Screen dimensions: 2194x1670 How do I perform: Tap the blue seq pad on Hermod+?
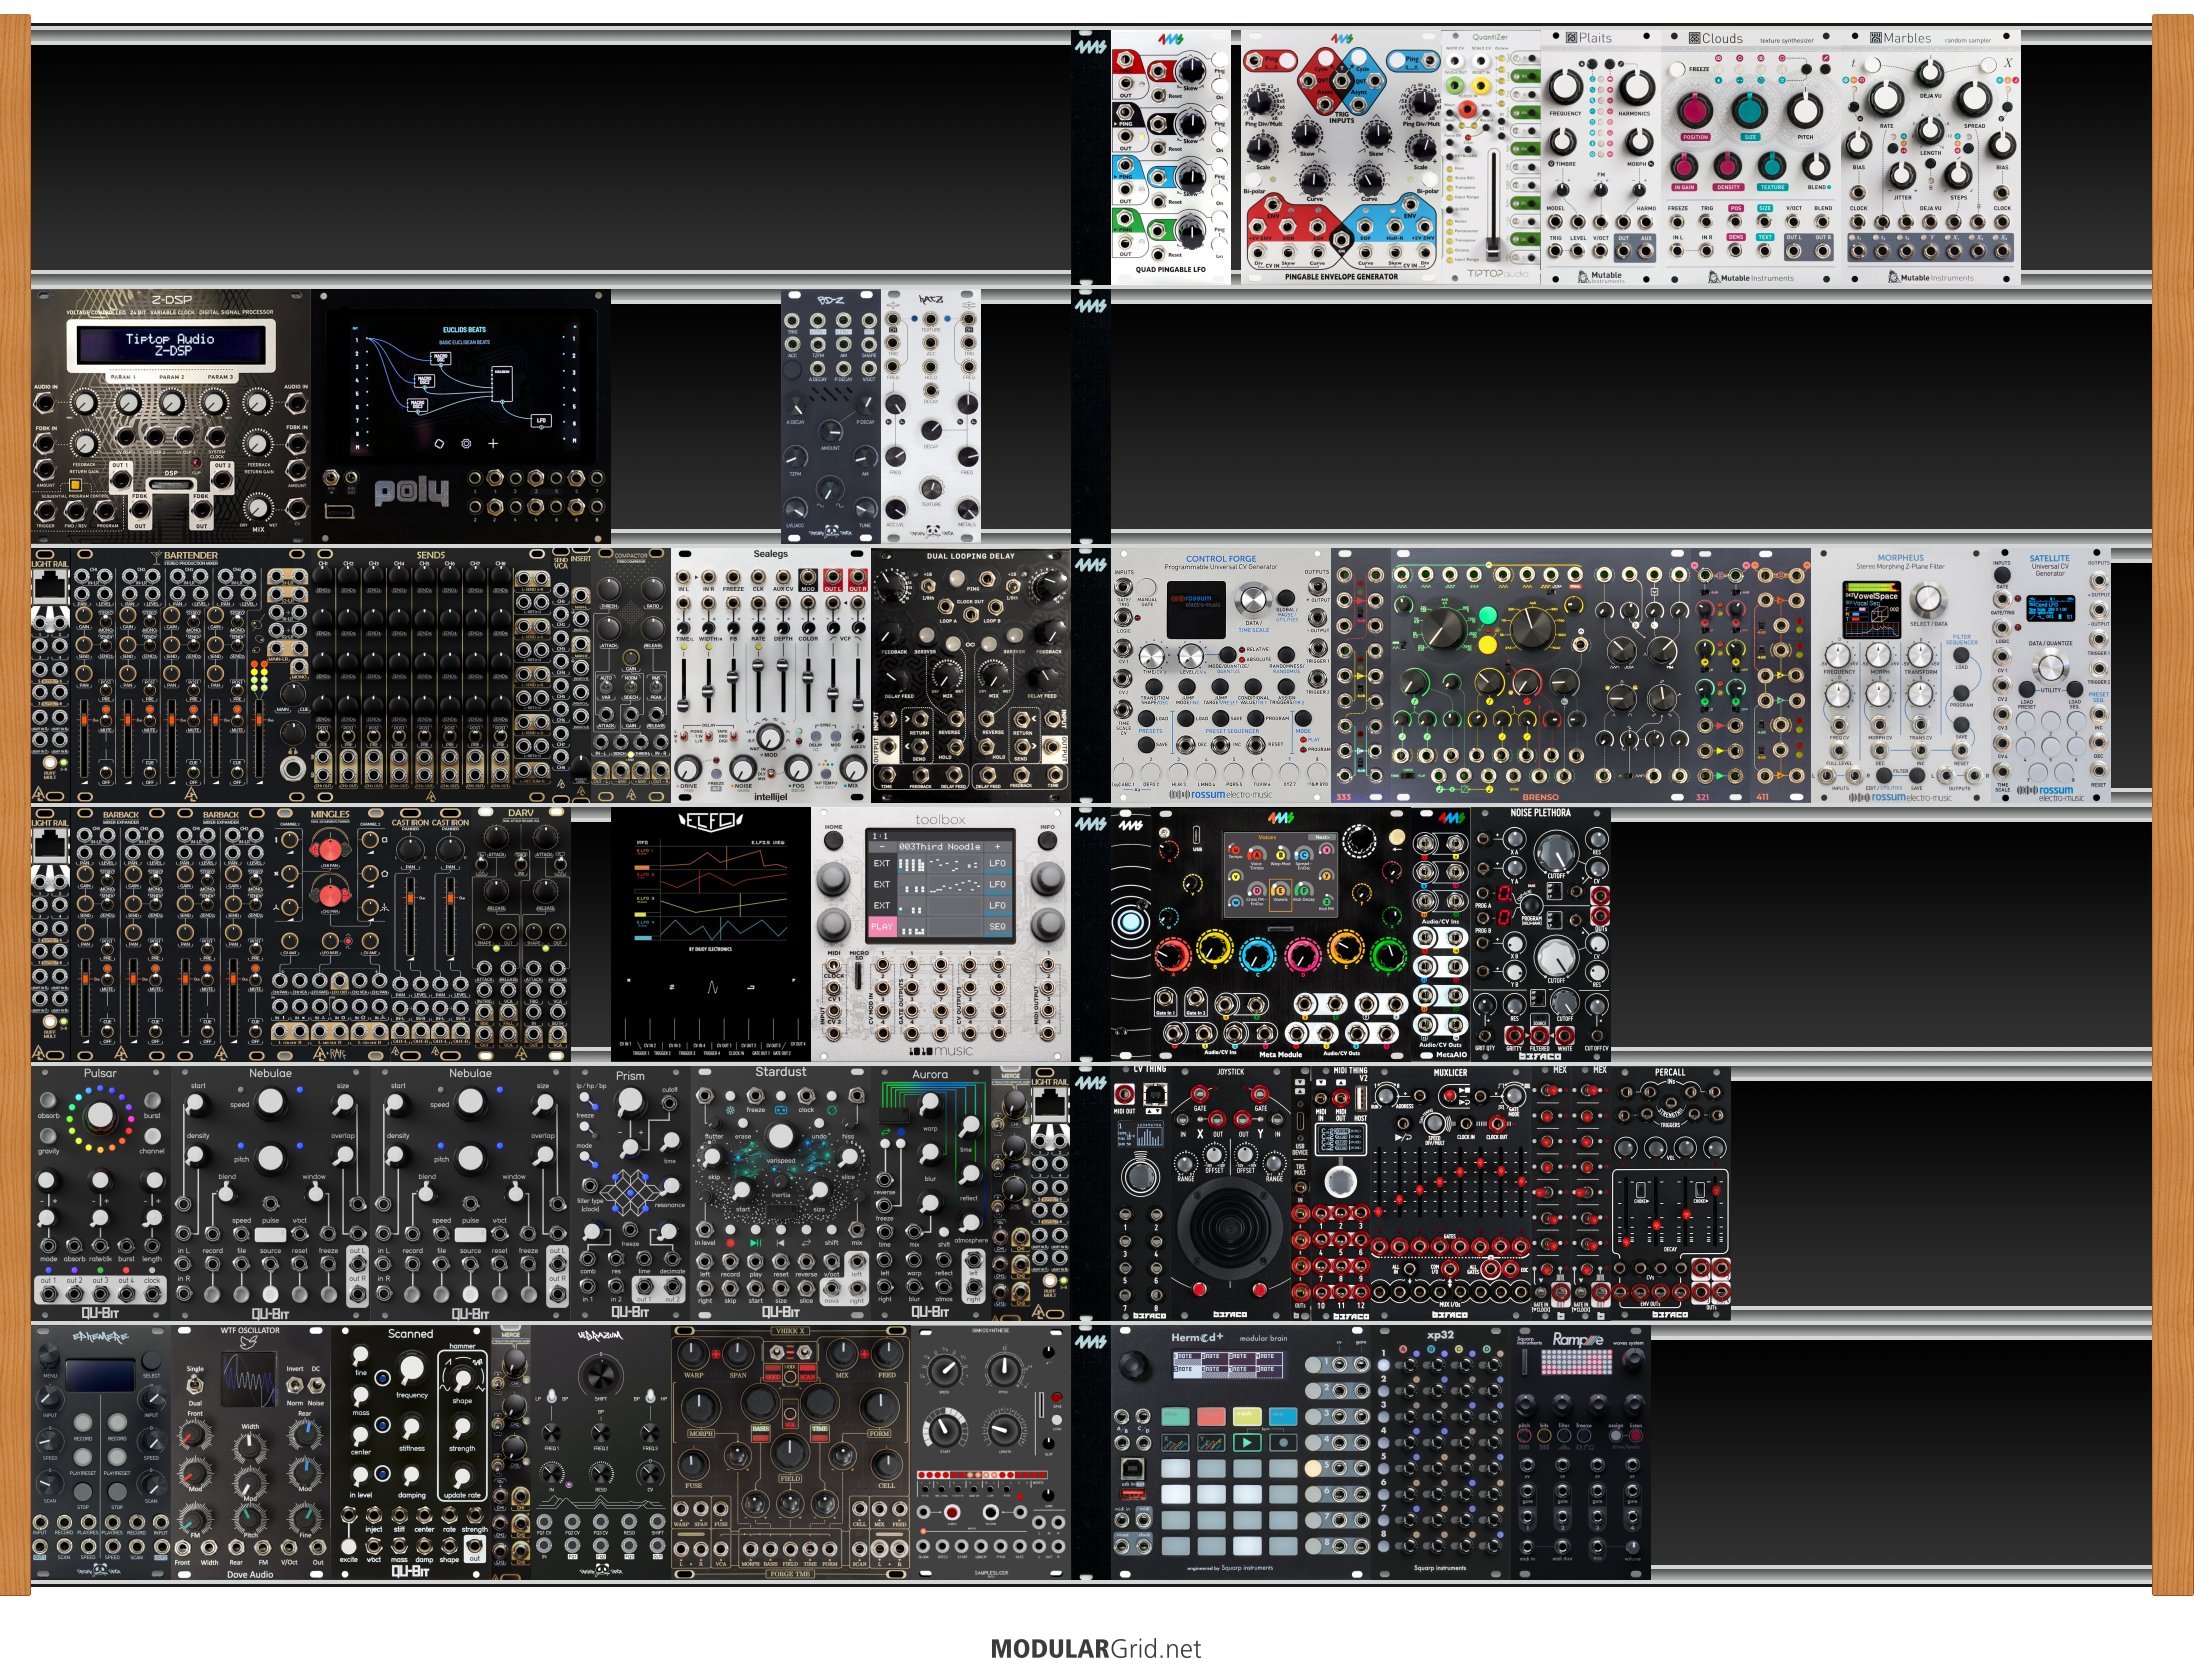1284,1416
